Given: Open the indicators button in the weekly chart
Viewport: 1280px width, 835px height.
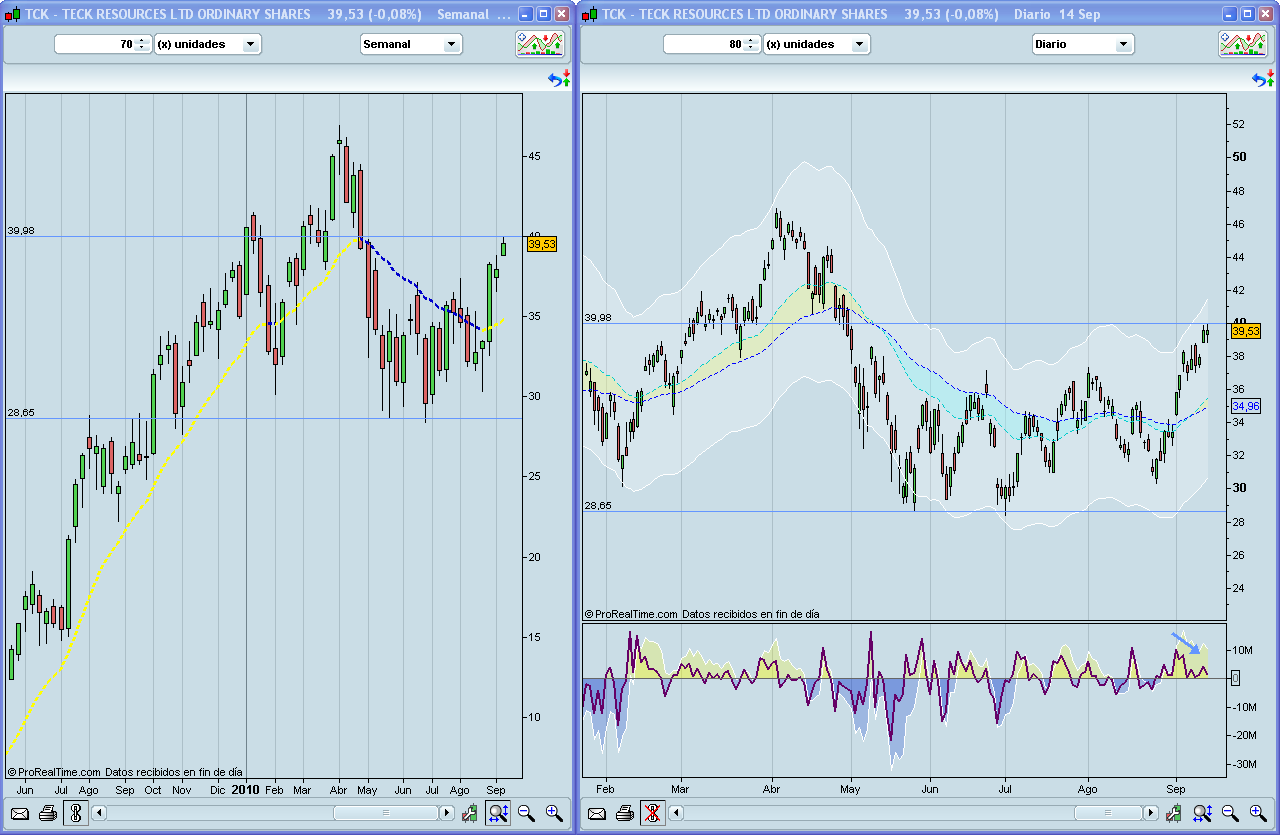Looking at the screenshot, I should (x=540, y=44).
